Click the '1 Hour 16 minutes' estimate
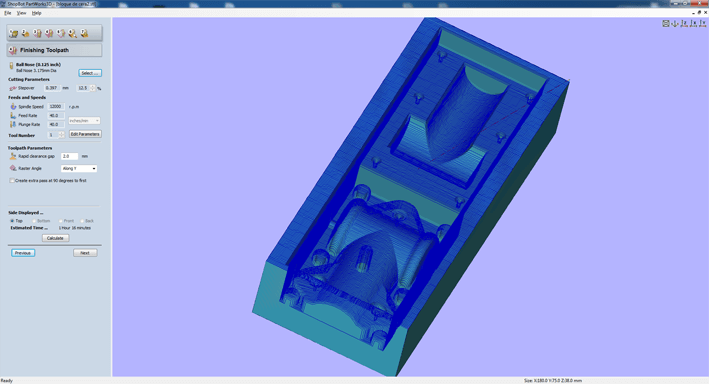The width and height of the screenshot is (709, 384). (x=75, y=228)
